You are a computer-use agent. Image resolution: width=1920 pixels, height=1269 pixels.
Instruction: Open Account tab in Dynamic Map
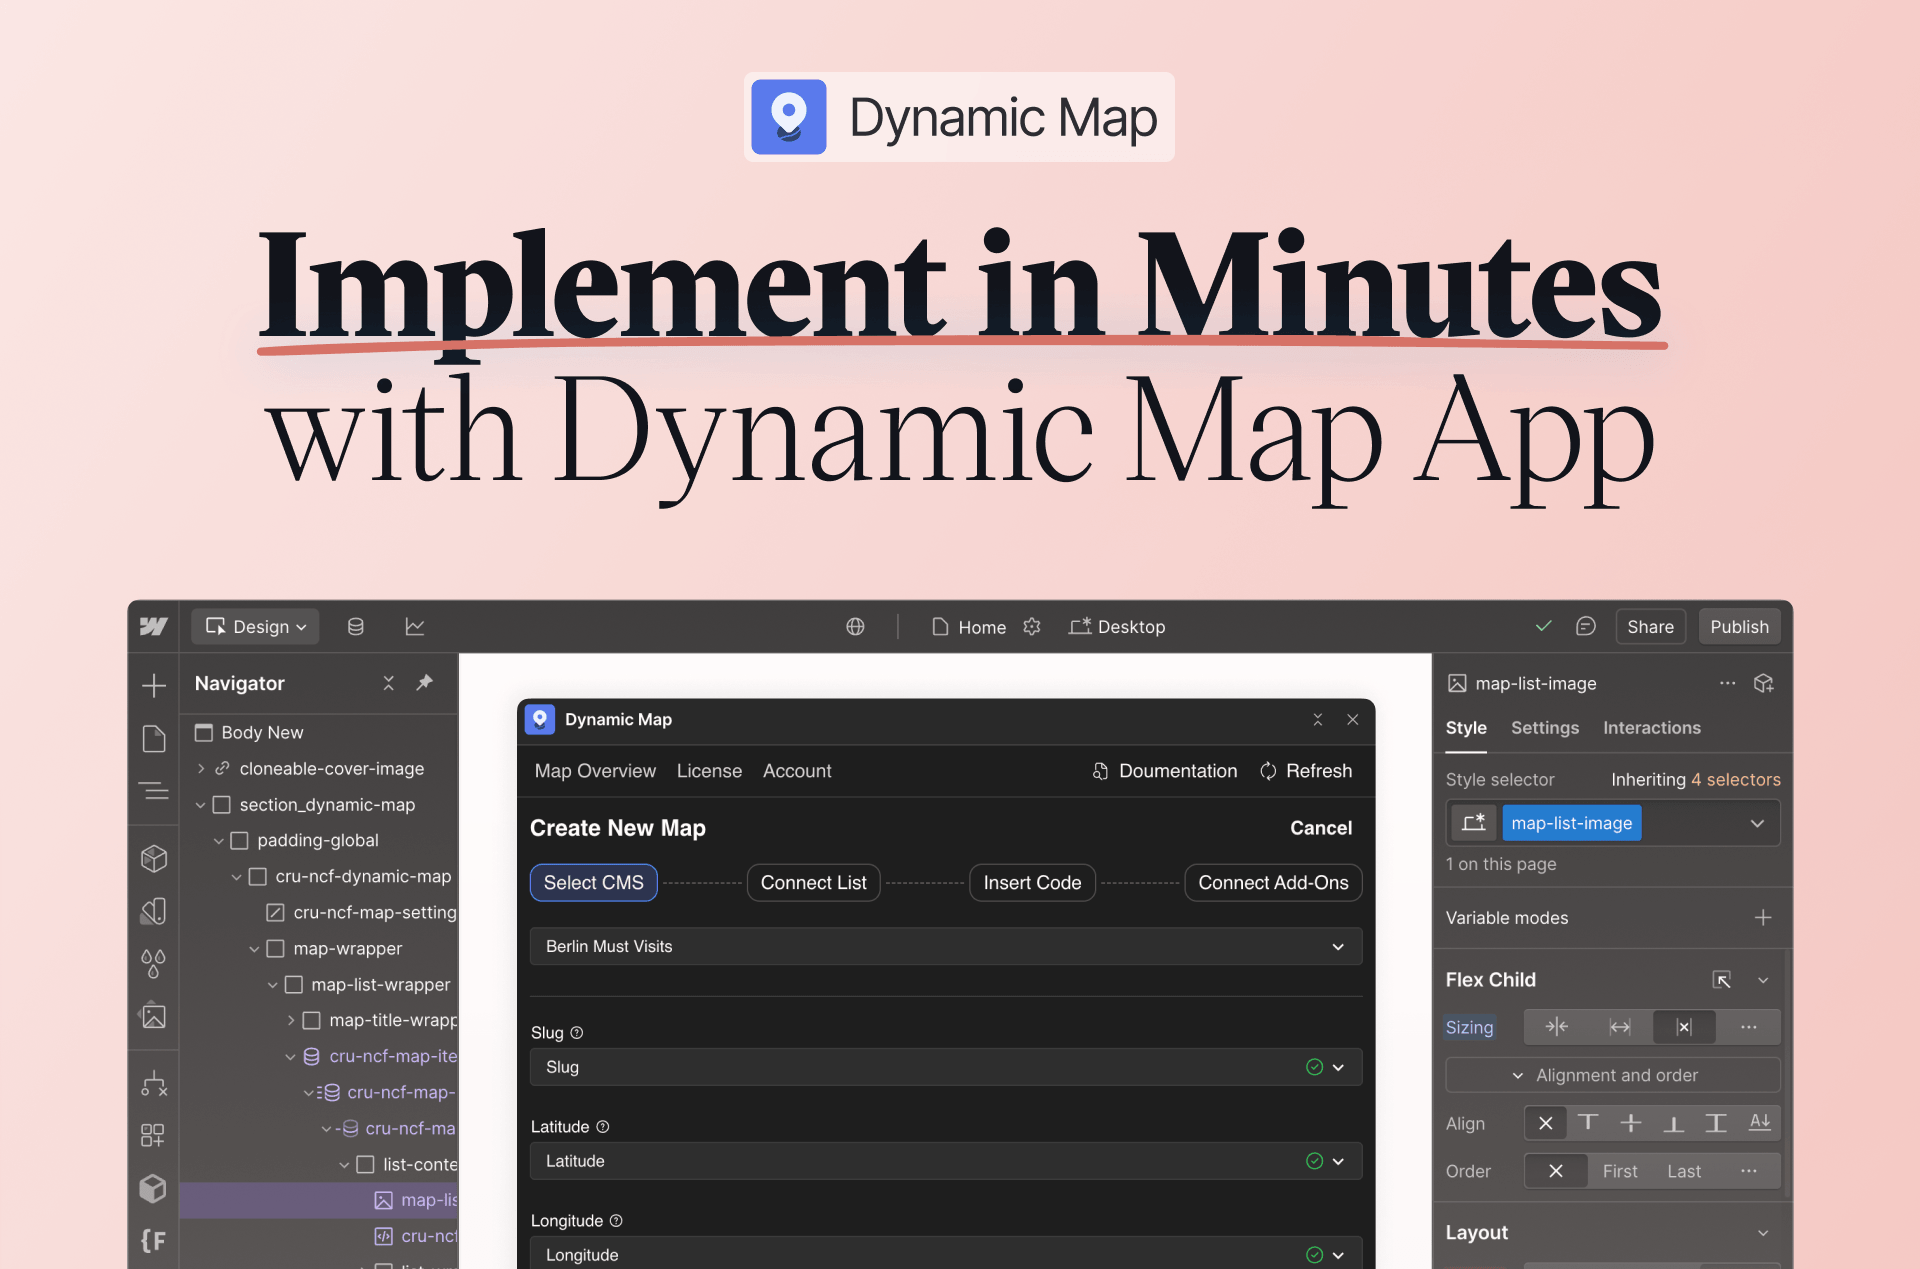click(797, 771)
